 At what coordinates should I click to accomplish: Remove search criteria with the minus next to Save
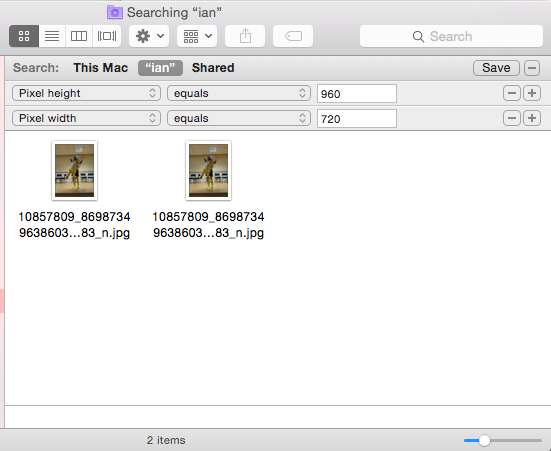pyautogui.click(x=532, y=67)
